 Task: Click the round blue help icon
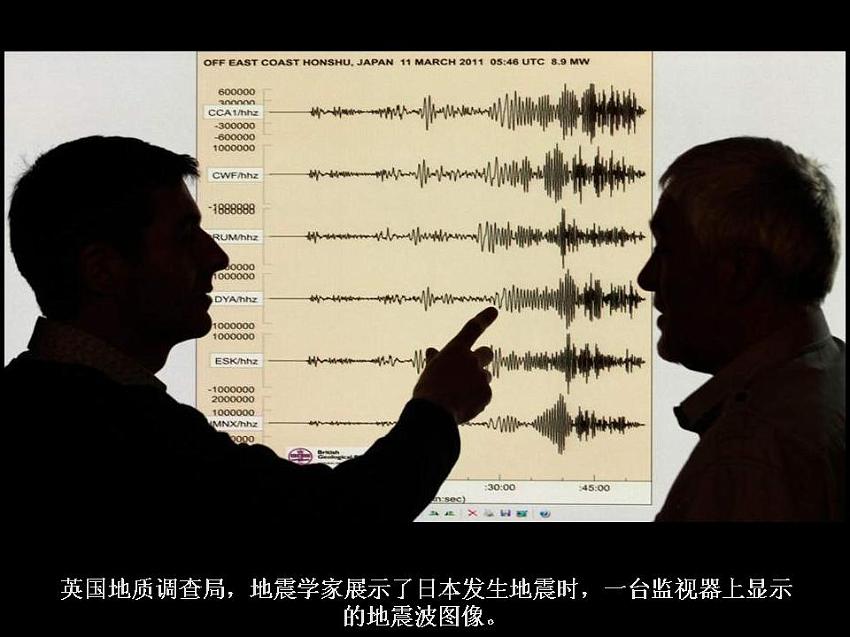(x=545, y=513)
